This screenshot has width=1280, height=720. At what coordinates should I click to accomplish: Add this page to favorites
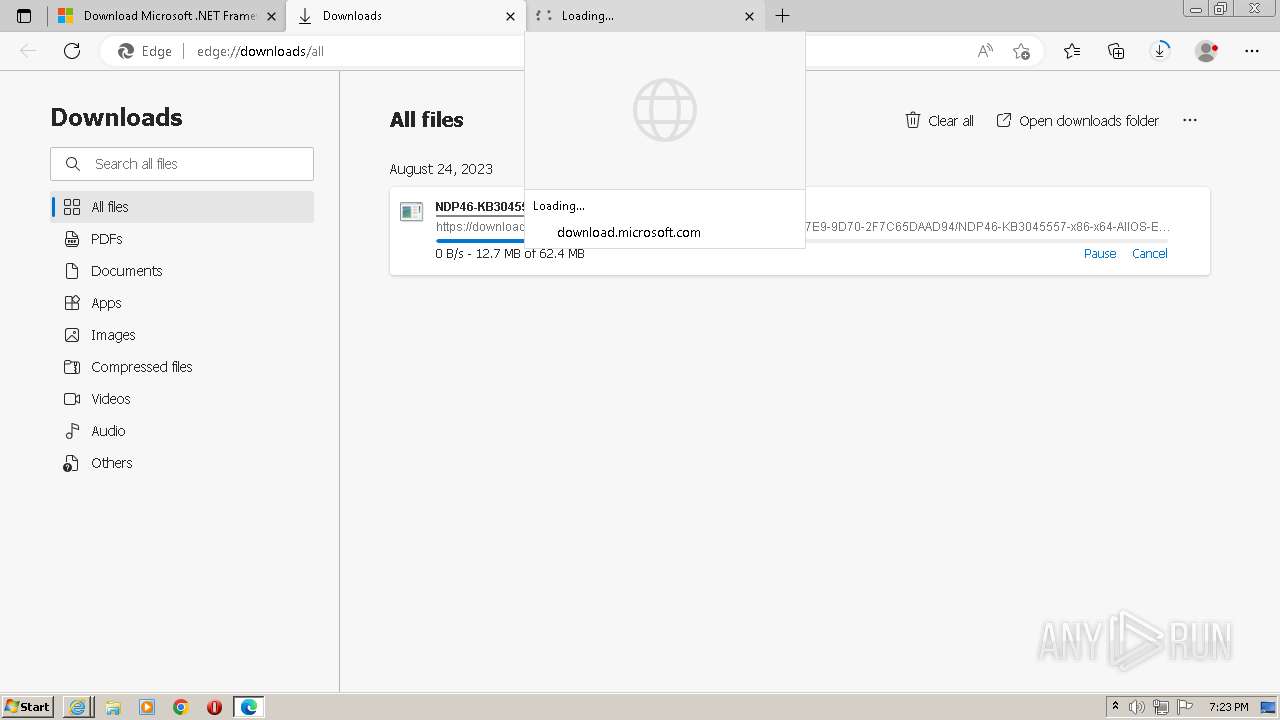click(1021, 51)
